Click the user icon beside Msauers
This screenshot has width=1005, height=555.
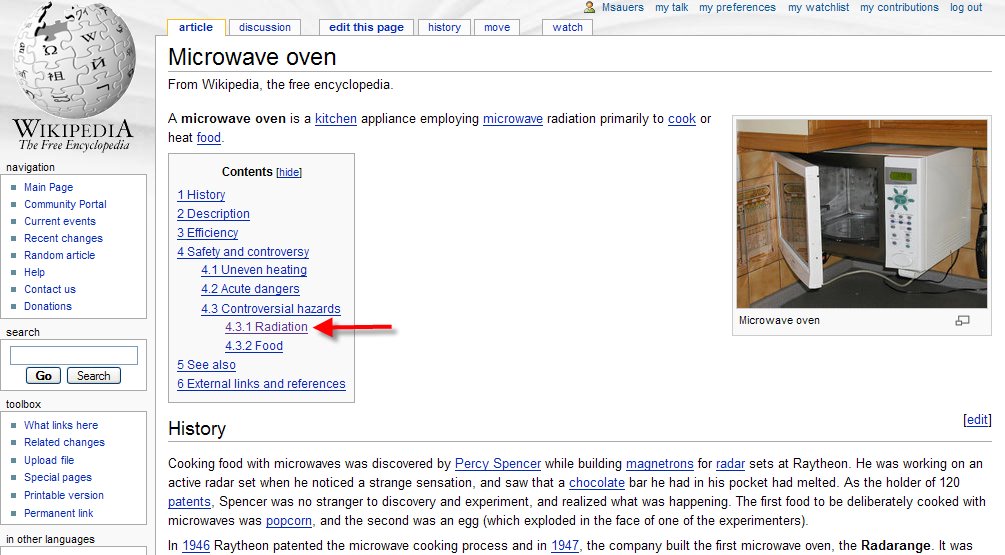click(590, 7)
